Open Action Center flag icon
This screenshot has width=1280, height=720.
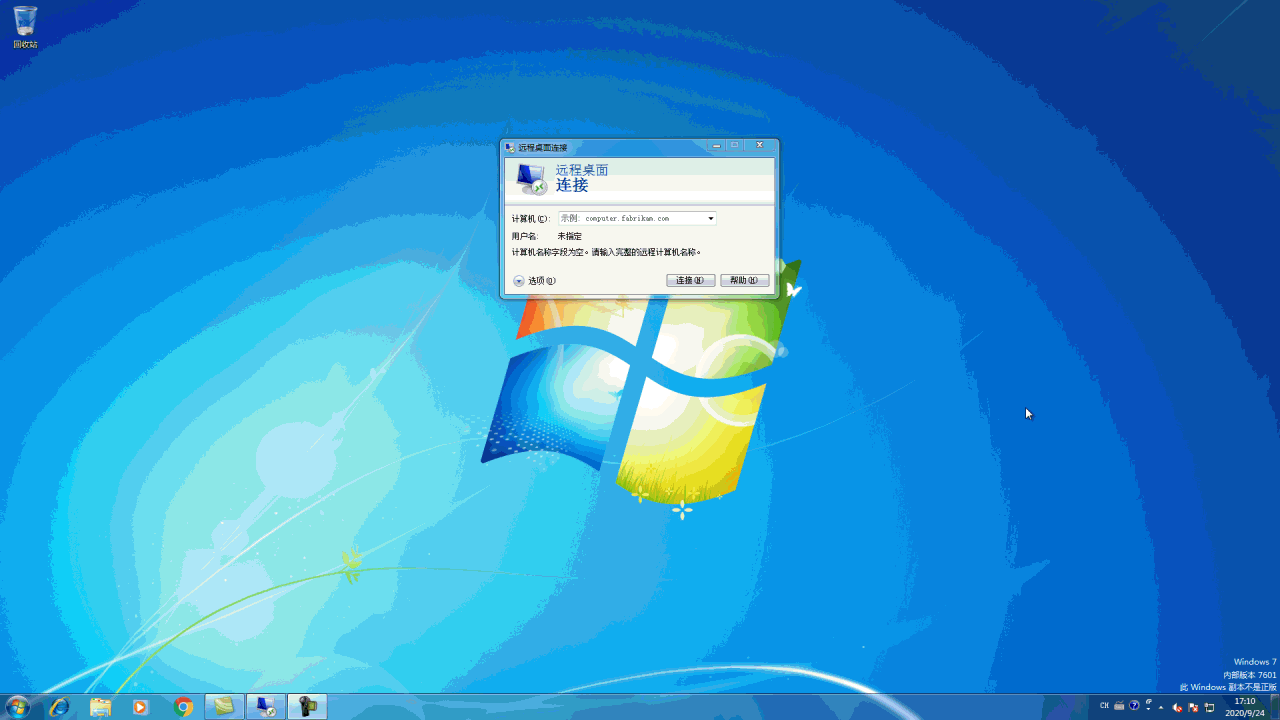[1193, 707]
